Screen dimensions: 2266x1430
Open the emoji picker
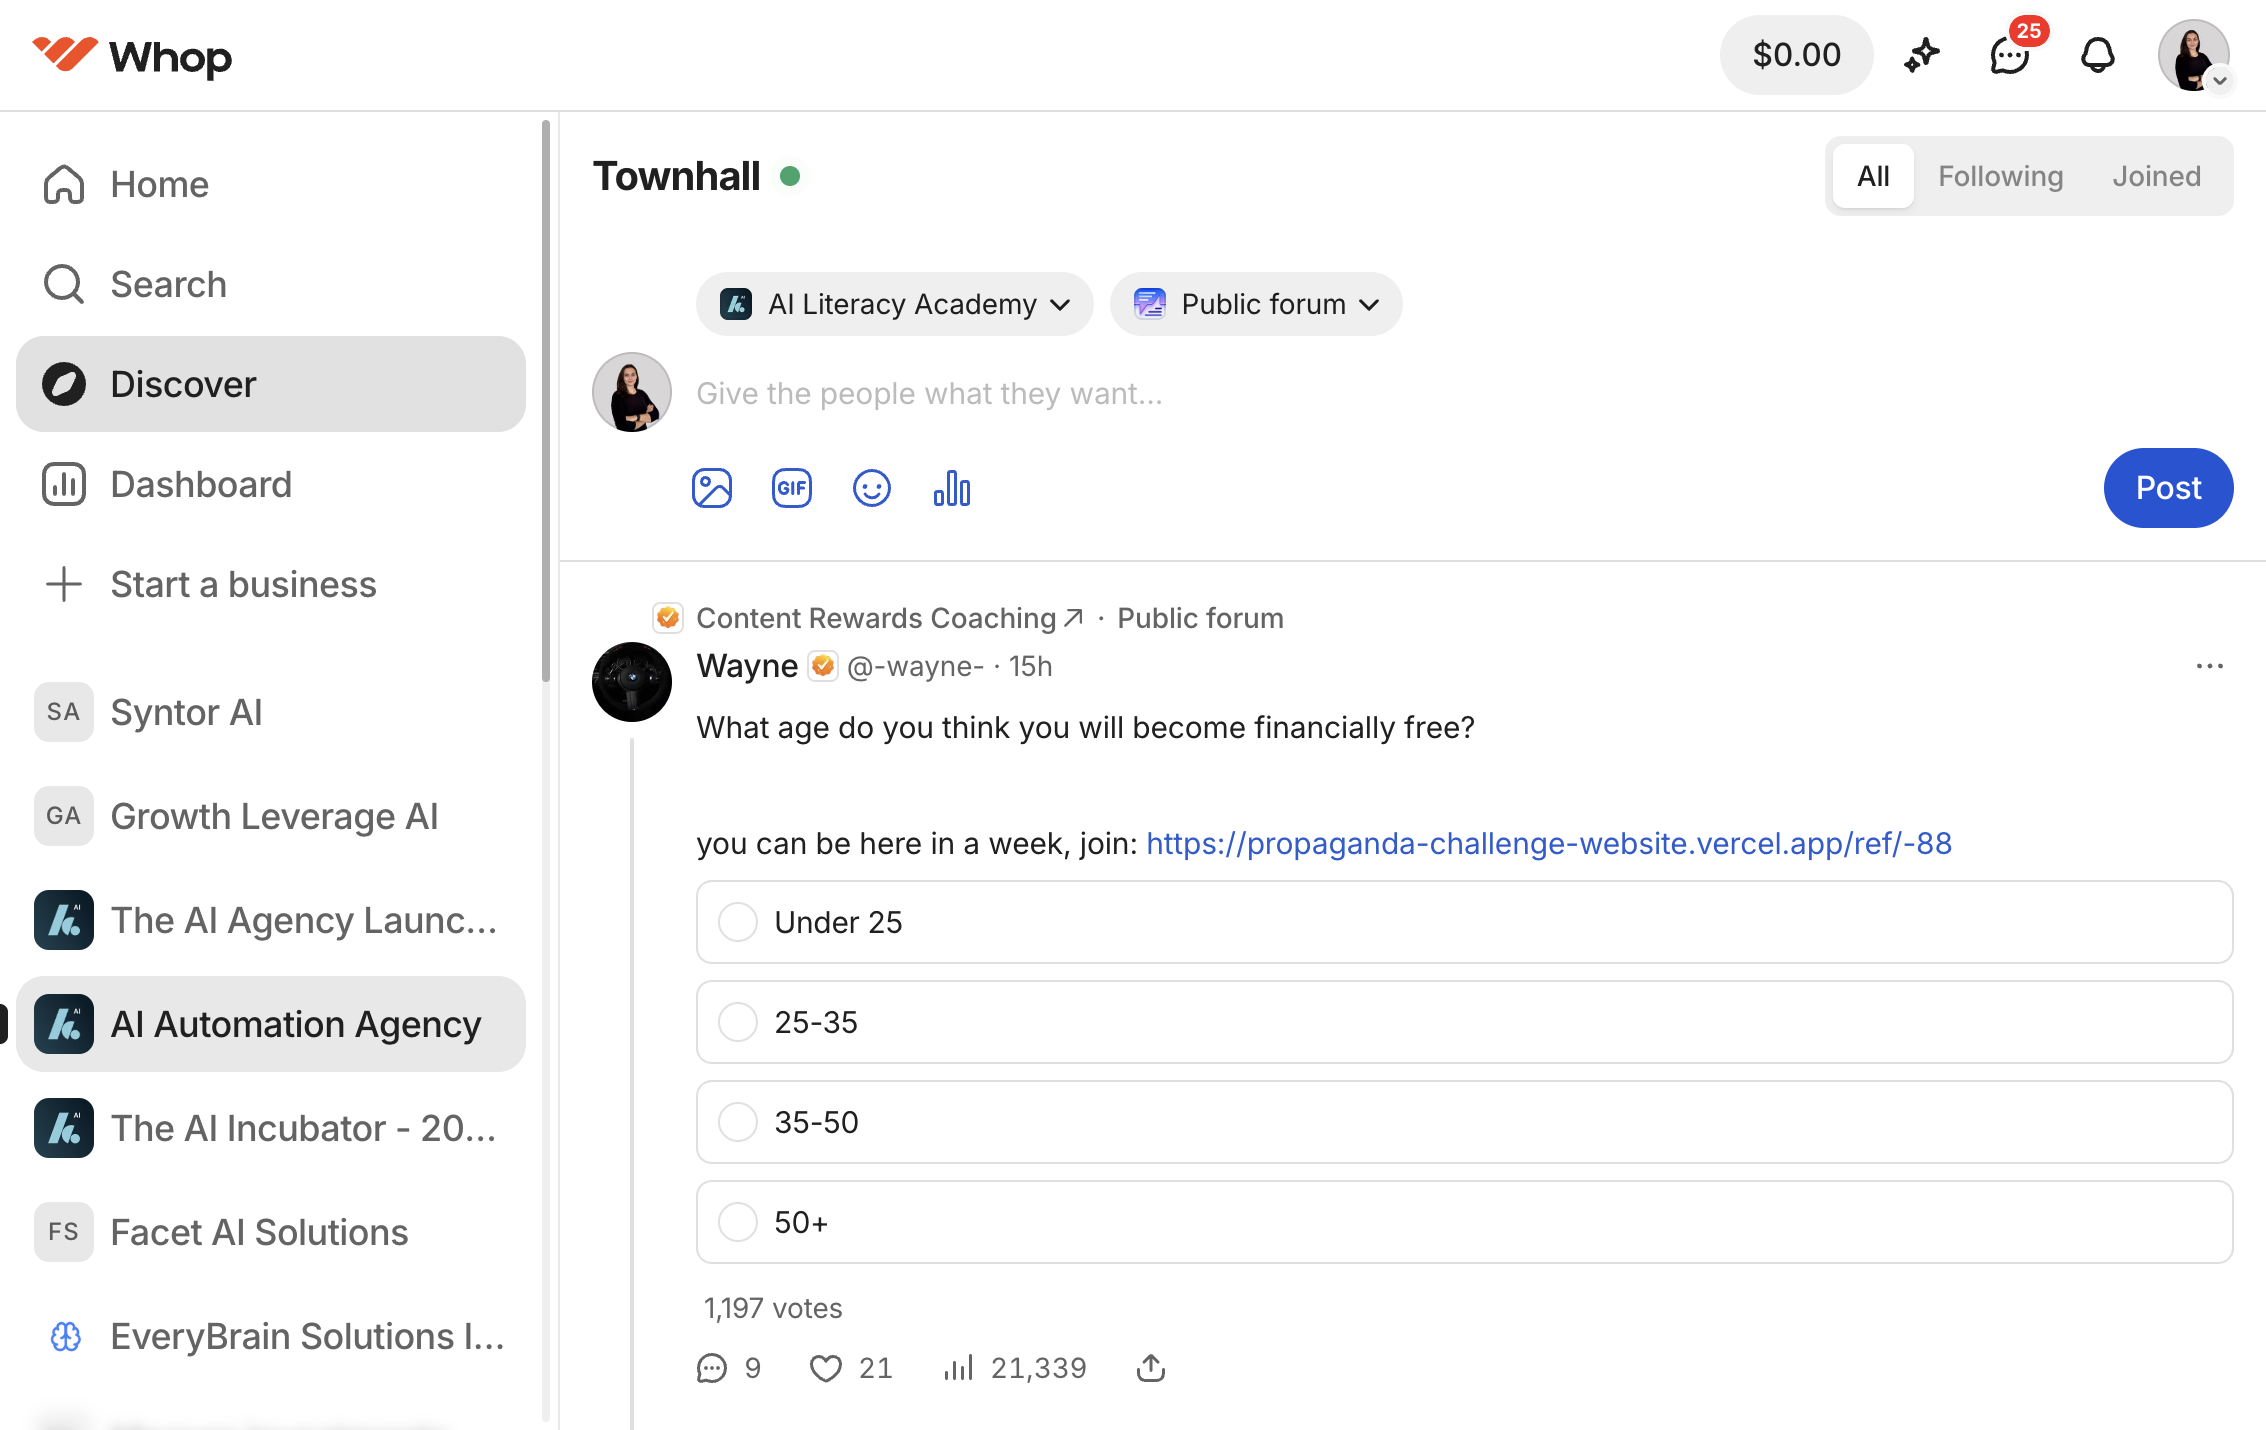coord(872,488)
